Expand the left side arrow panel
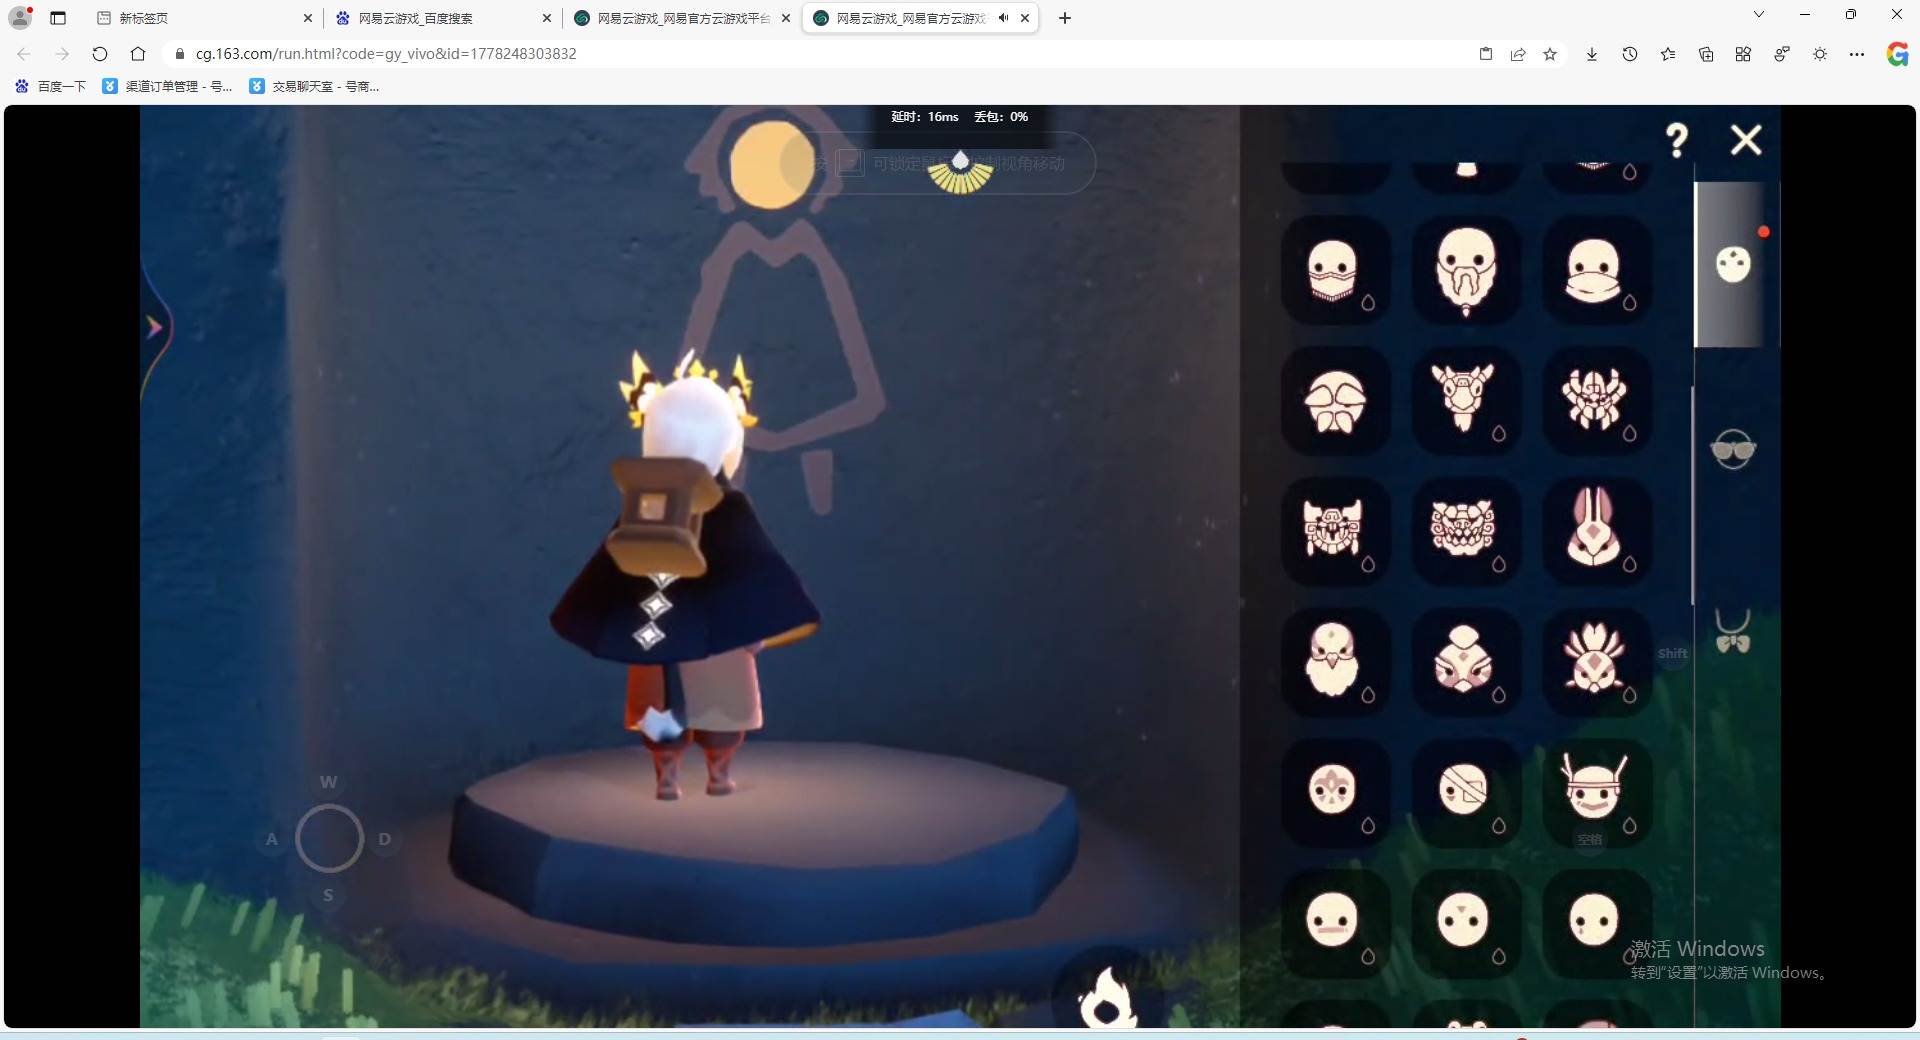This screenshot has width=1920, height=1040. [x=154, y=327]
